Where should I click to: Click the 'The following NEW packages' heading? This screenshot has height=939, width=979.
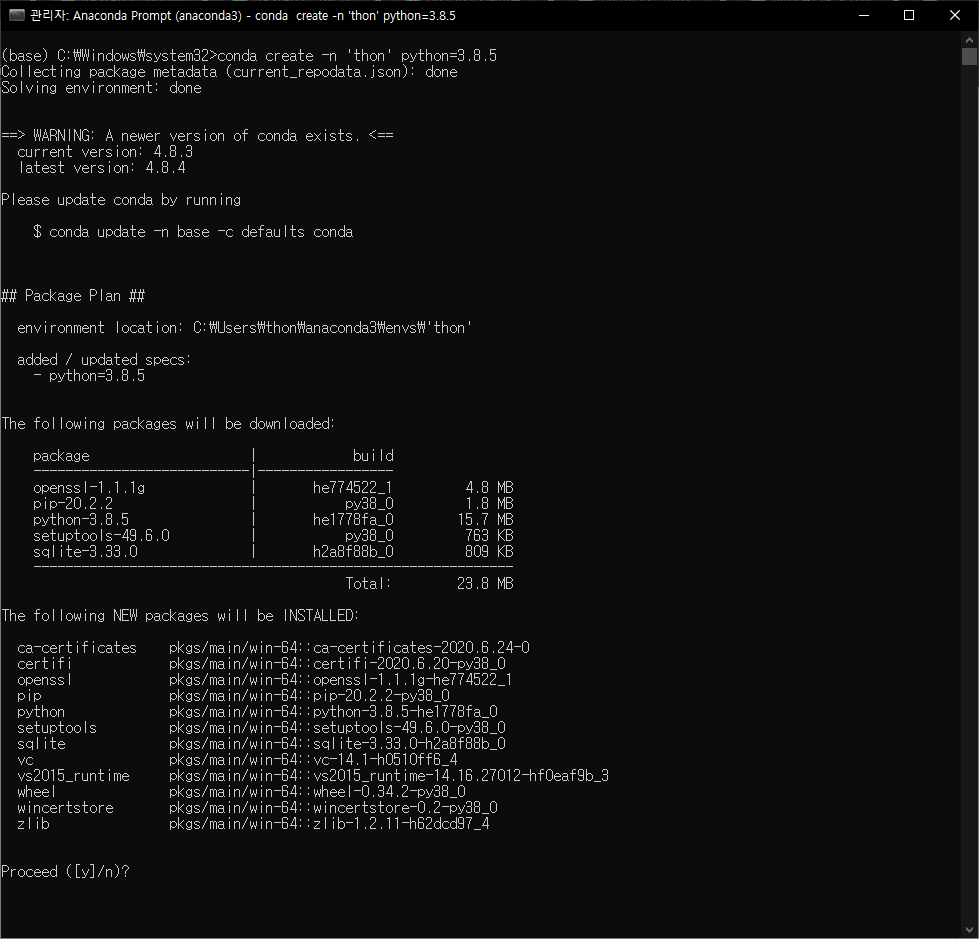(x=180, y=616)
